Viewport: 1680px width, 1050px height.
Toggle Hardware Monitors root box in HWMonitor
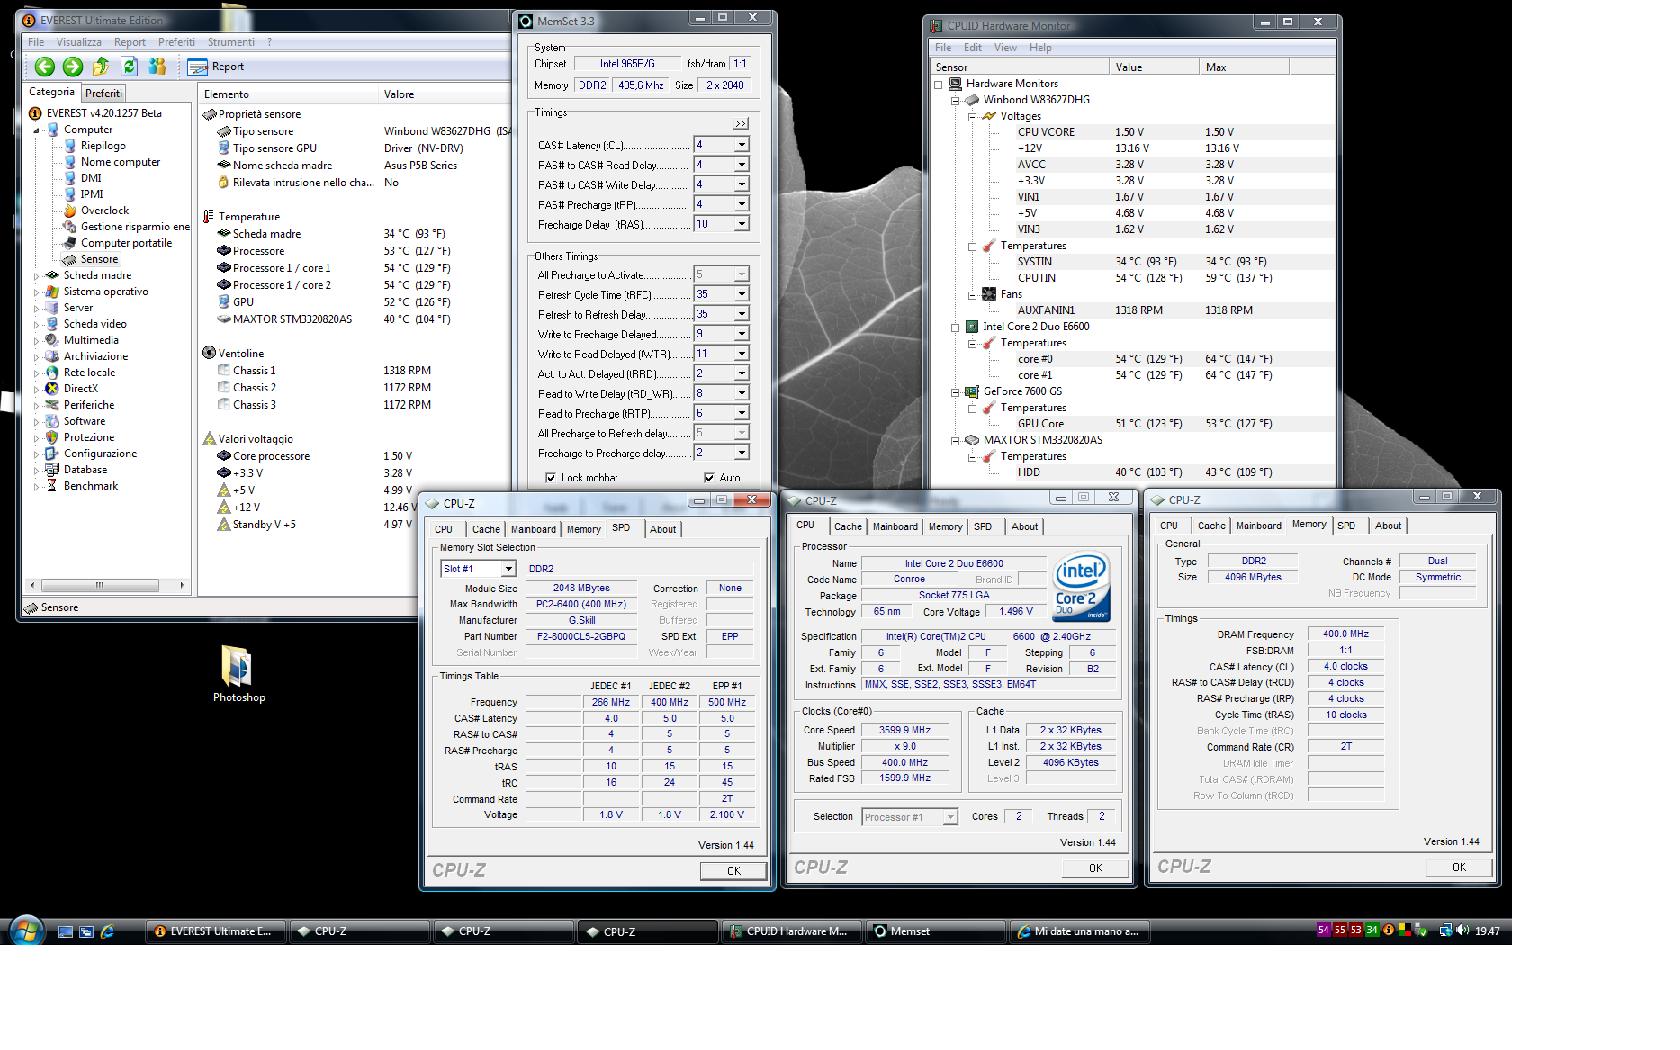coord(939,84)
